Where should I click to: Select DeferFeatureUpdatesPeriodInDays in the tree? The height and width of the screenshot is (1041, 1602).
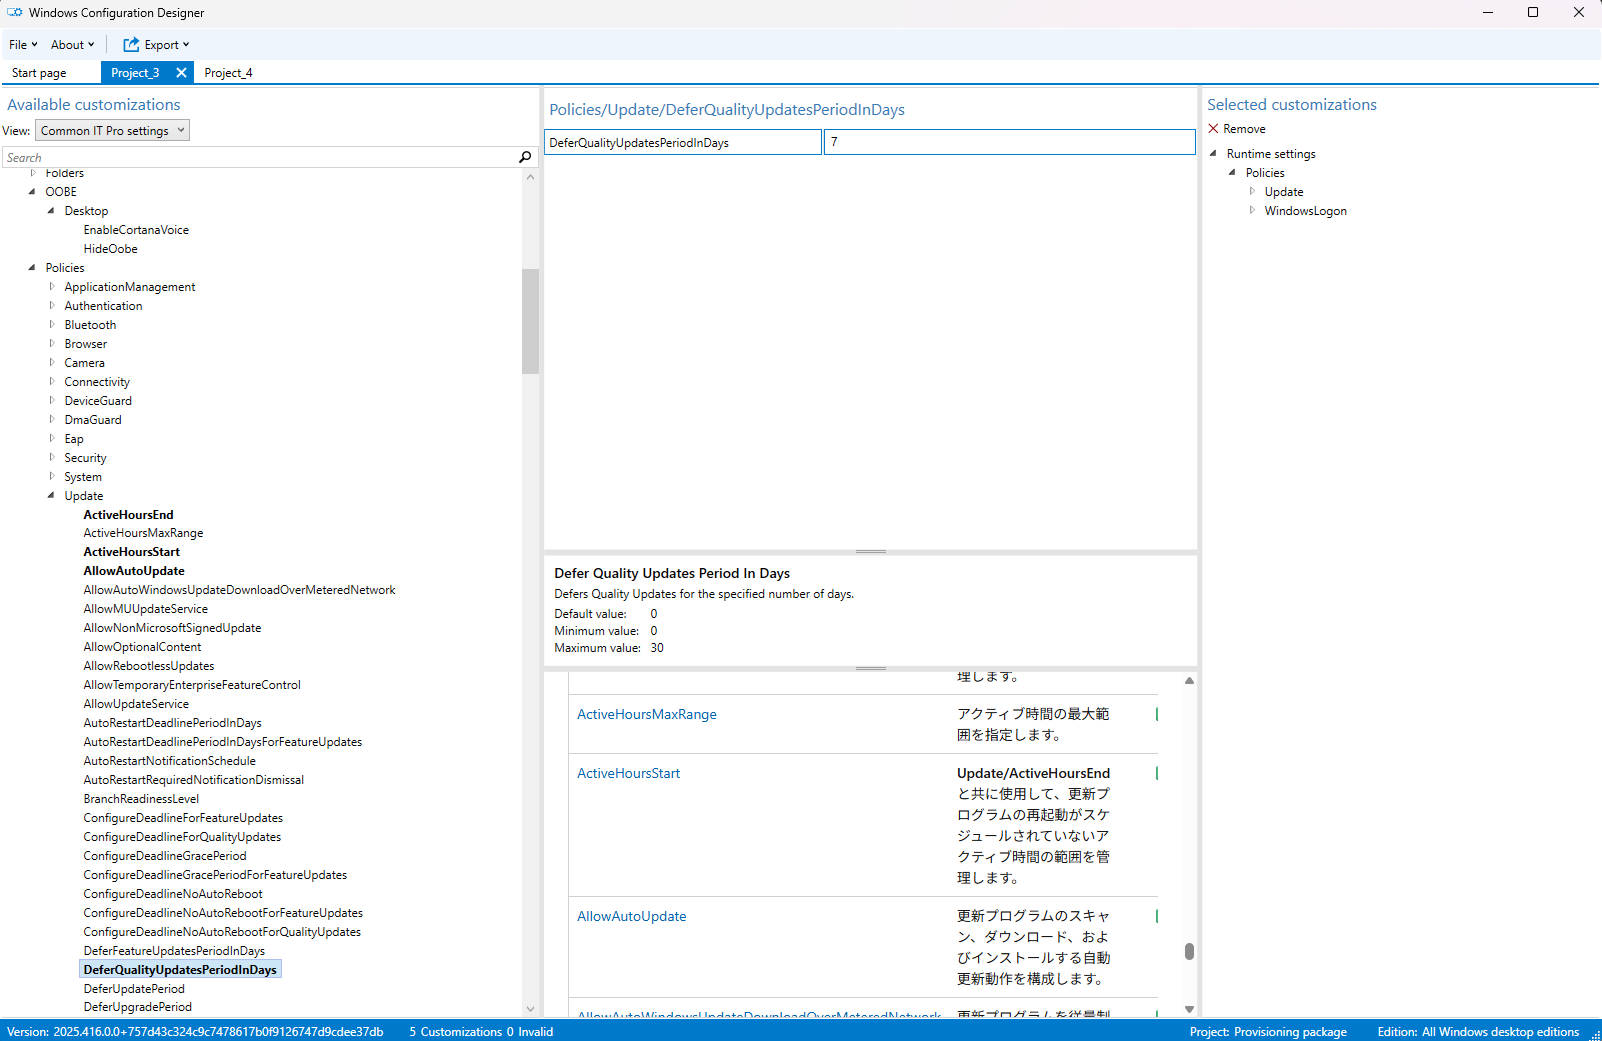tap(174, 950)
